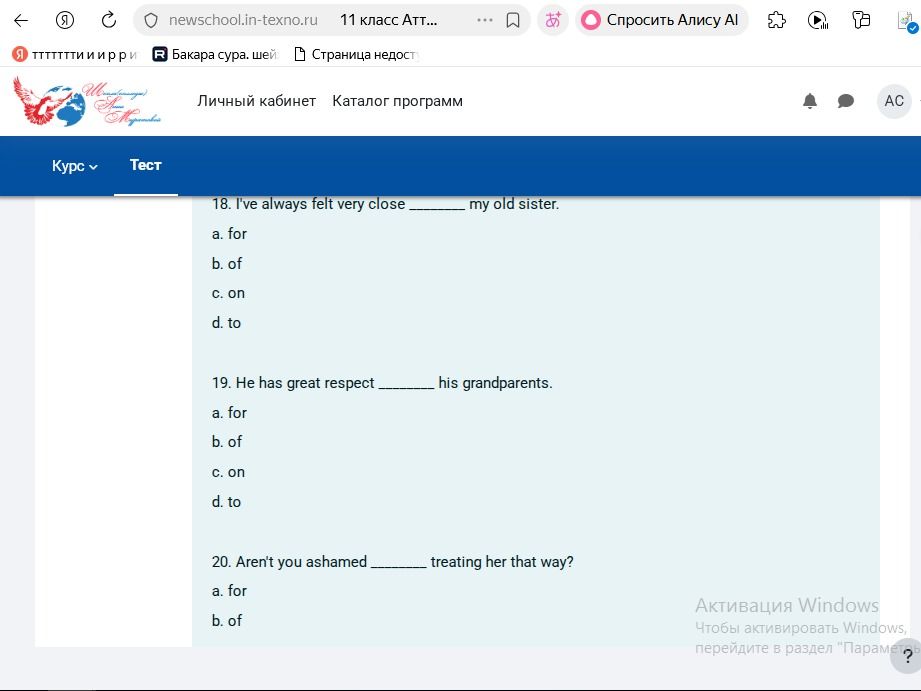The height and width of the screenshot is (691, 921).
Task: Open the messages chat bubble icon
Action: click(845, 101)
